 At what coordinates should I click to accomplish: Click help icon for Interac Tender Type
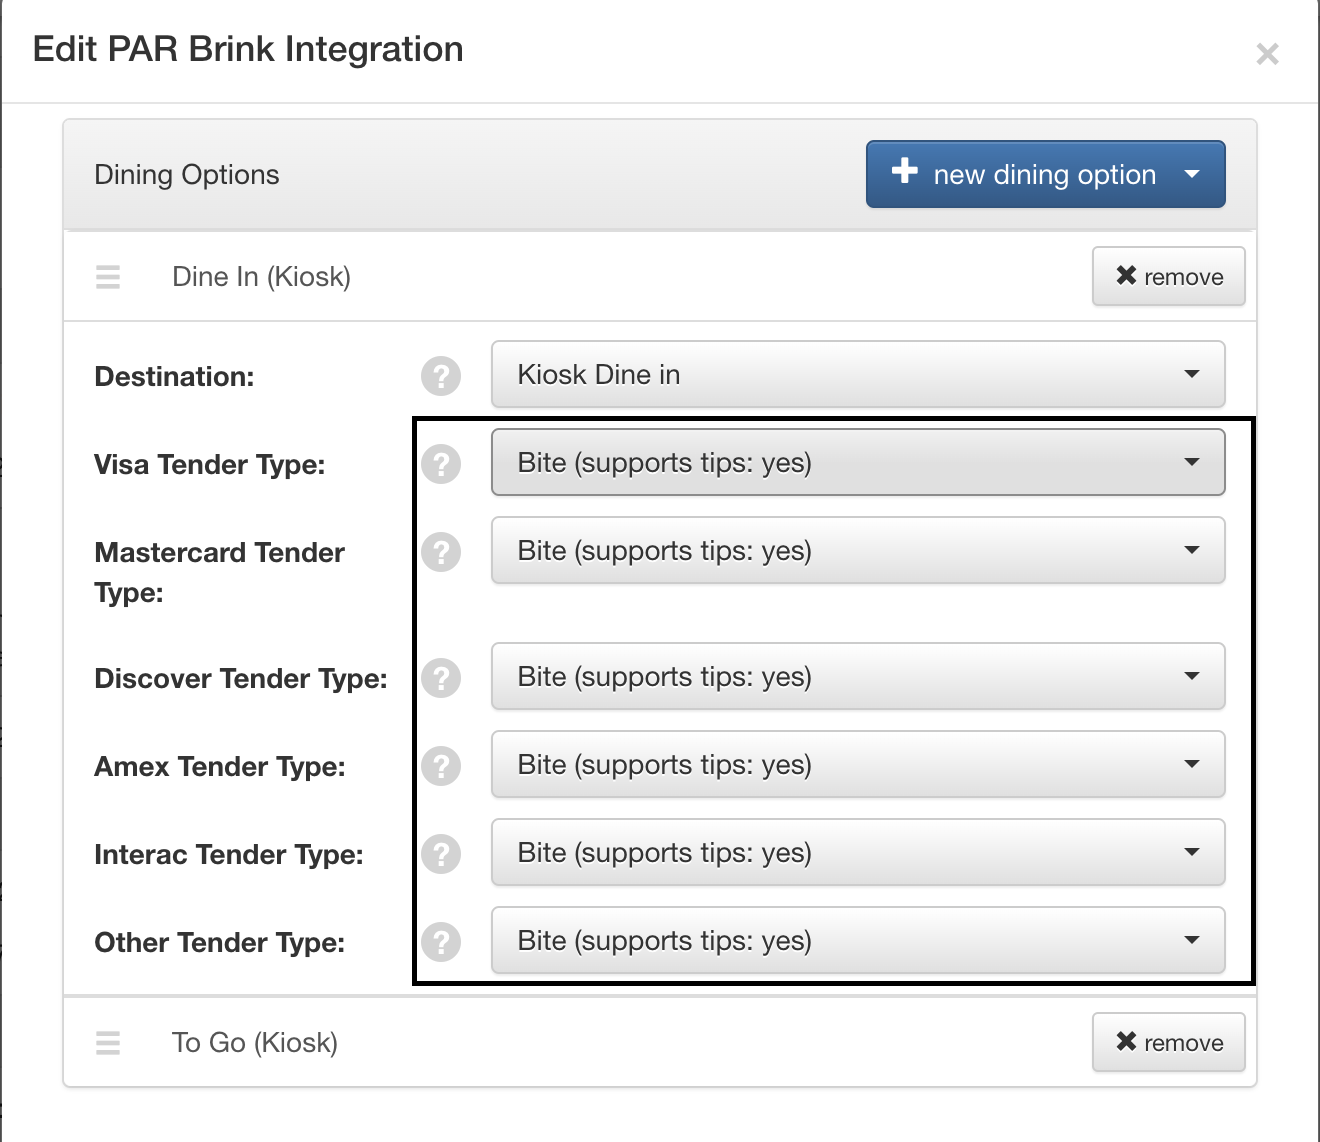coord(441,854)
